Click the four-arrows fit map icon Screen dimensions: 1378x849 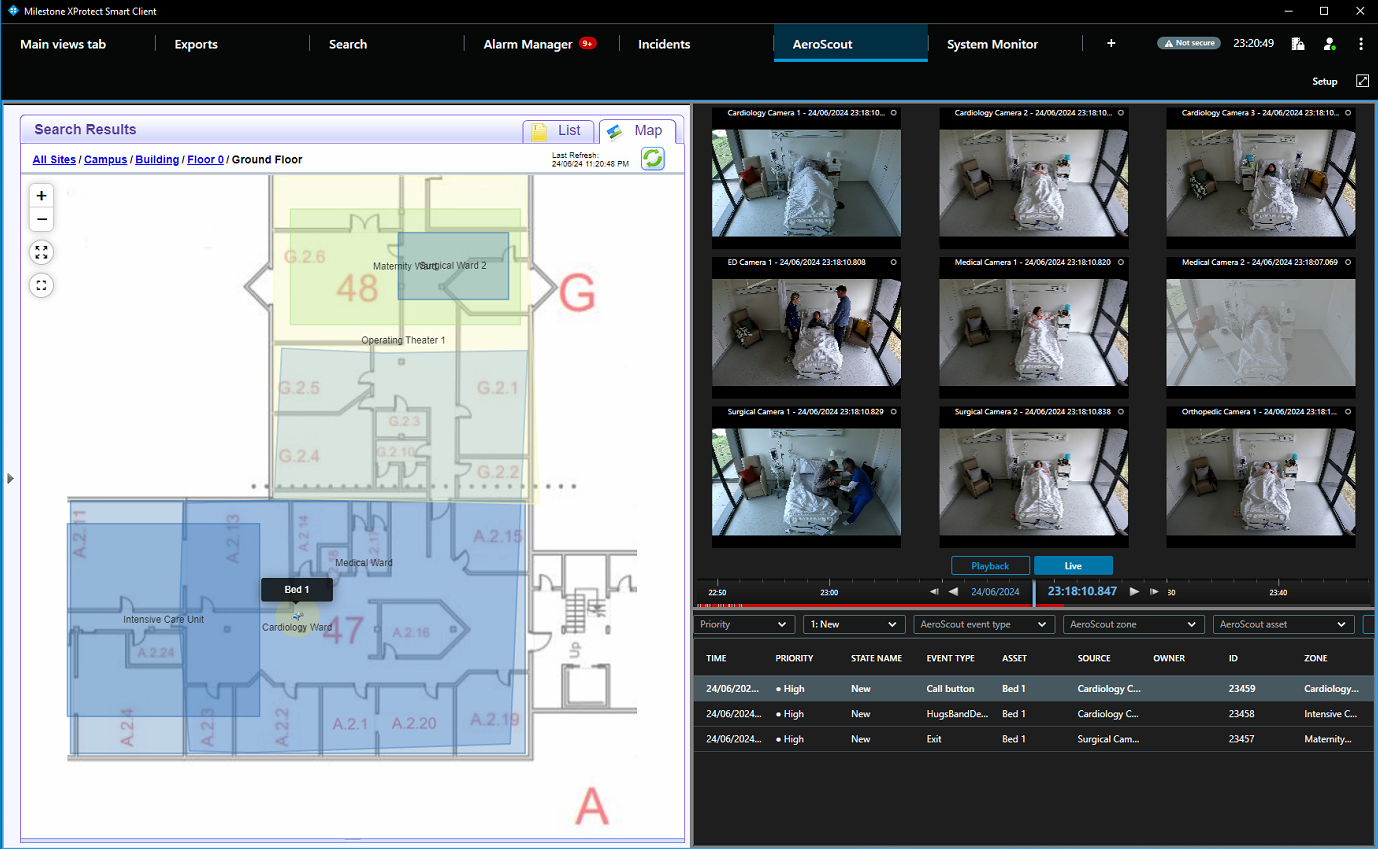[41, 252]
